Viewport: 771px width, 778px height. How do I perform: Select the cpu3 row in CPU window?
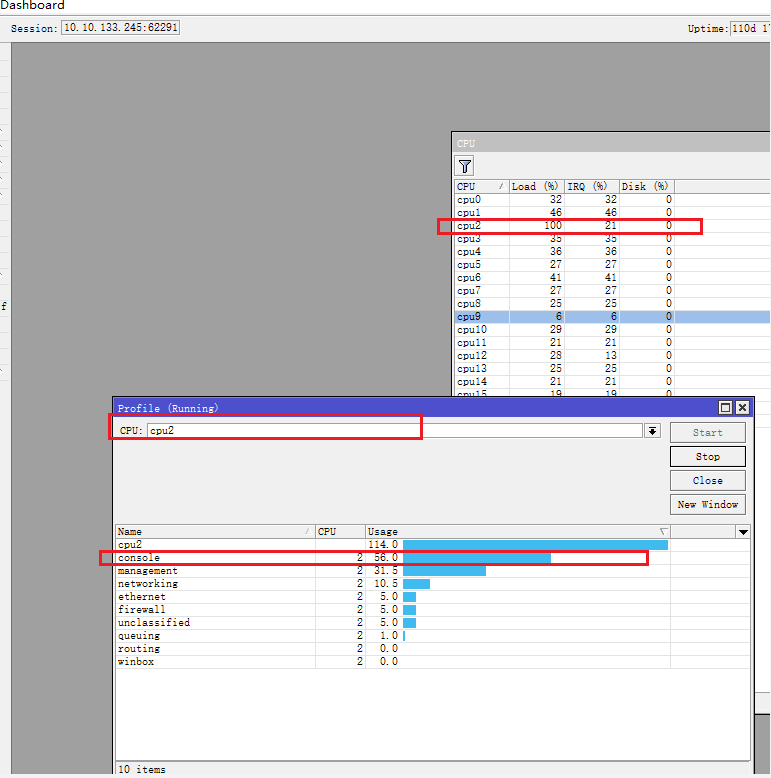(x=612, y=239)
